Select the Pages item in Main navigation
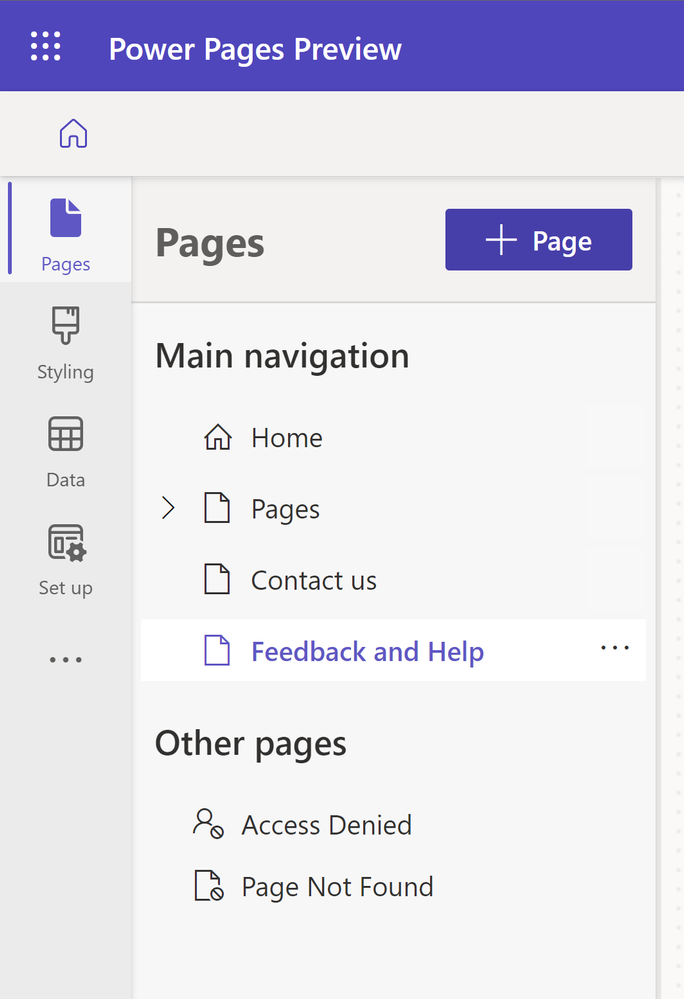 tap(393, 509)
